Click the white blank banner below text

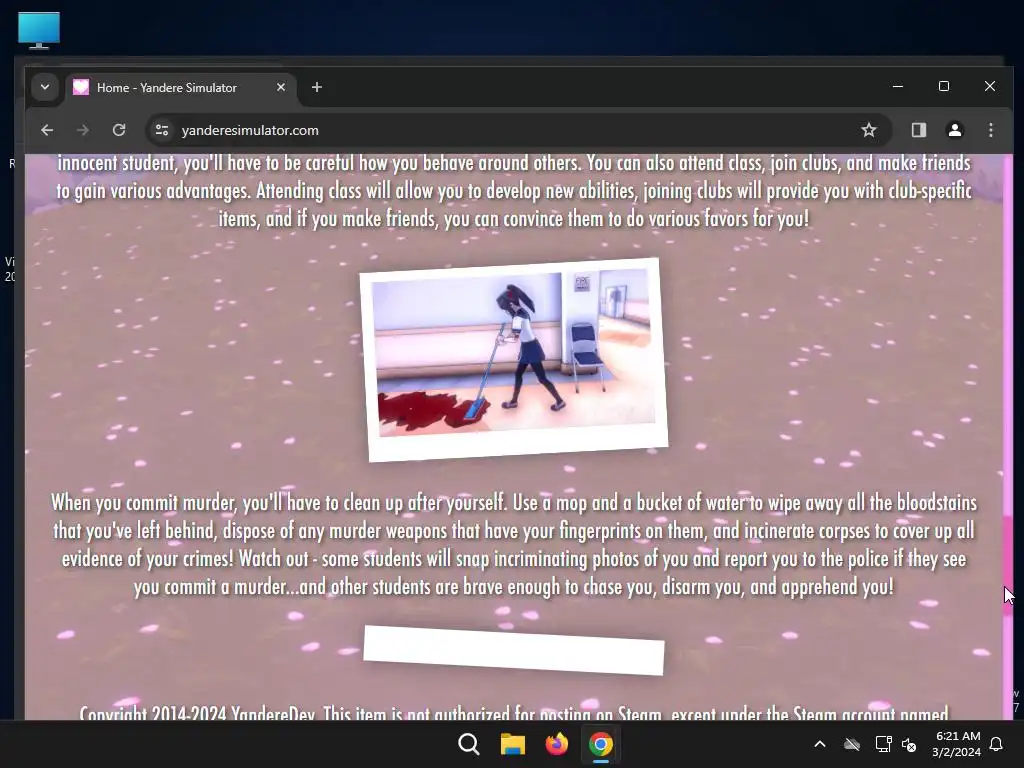point(514,650)
